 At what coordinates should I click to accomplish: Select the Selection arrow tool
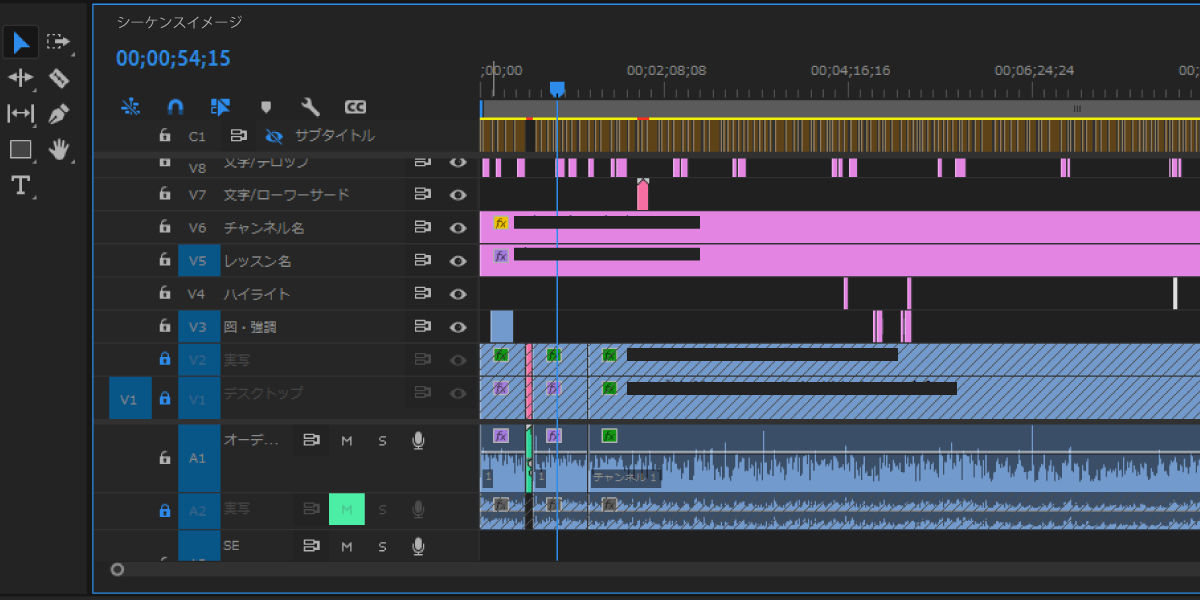point(21,42)
